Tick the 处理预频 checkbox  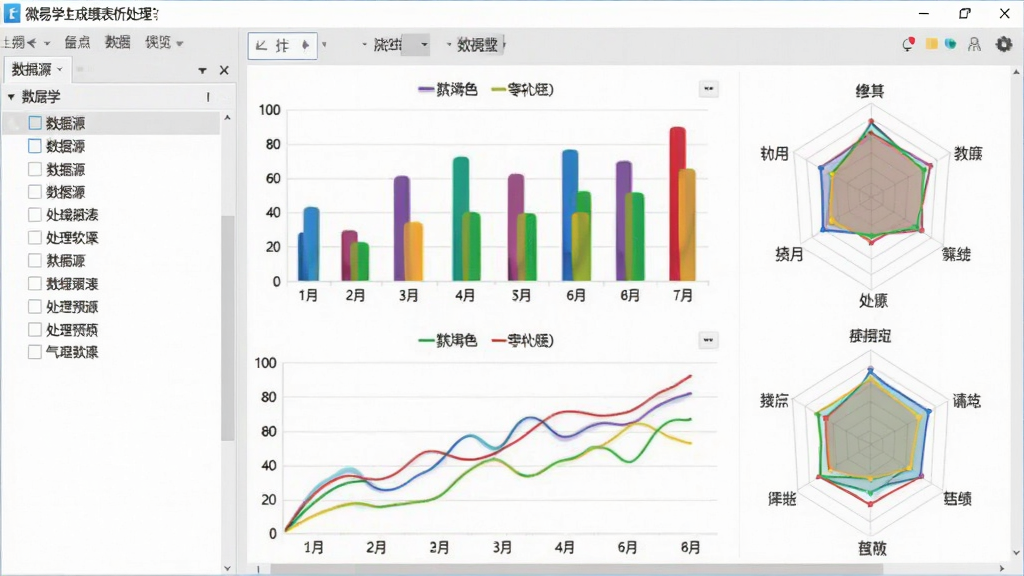click(x=35, y=329)
